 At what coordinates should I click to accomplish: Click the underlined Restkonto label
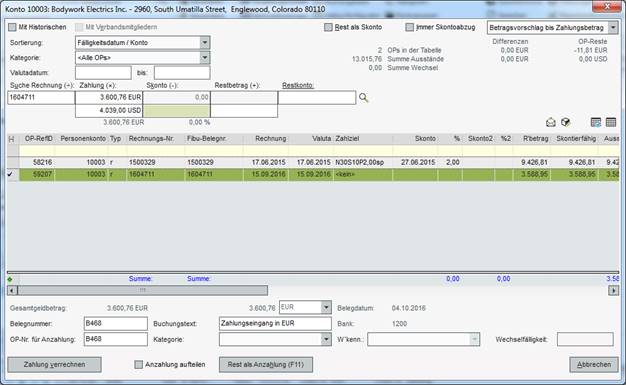[x=298, y=85]
